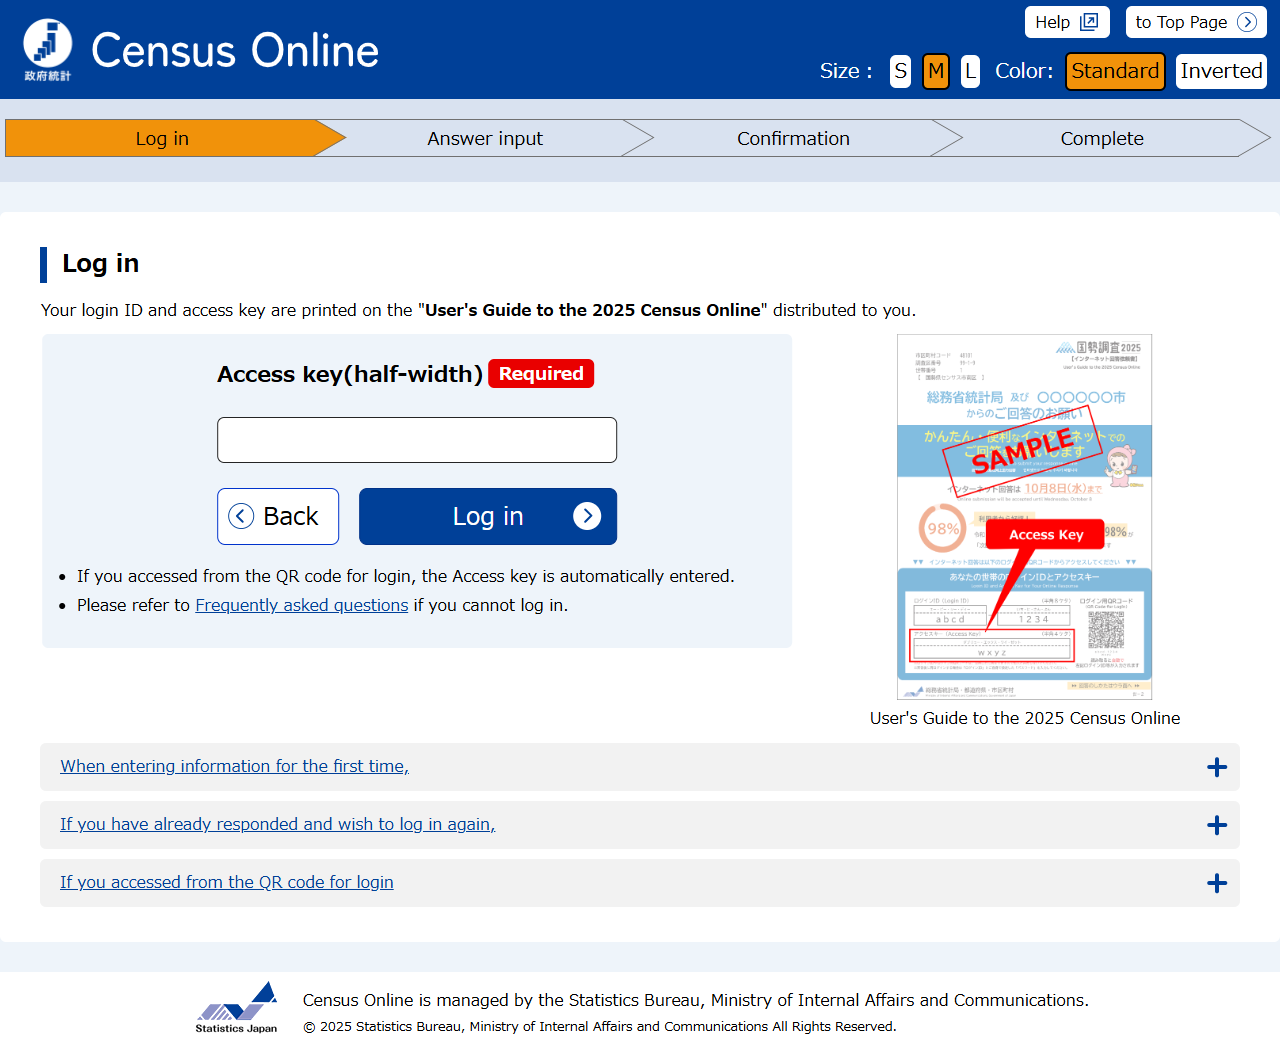Set text size to Small
The image size is (1280, 1054).
(900, 71)
